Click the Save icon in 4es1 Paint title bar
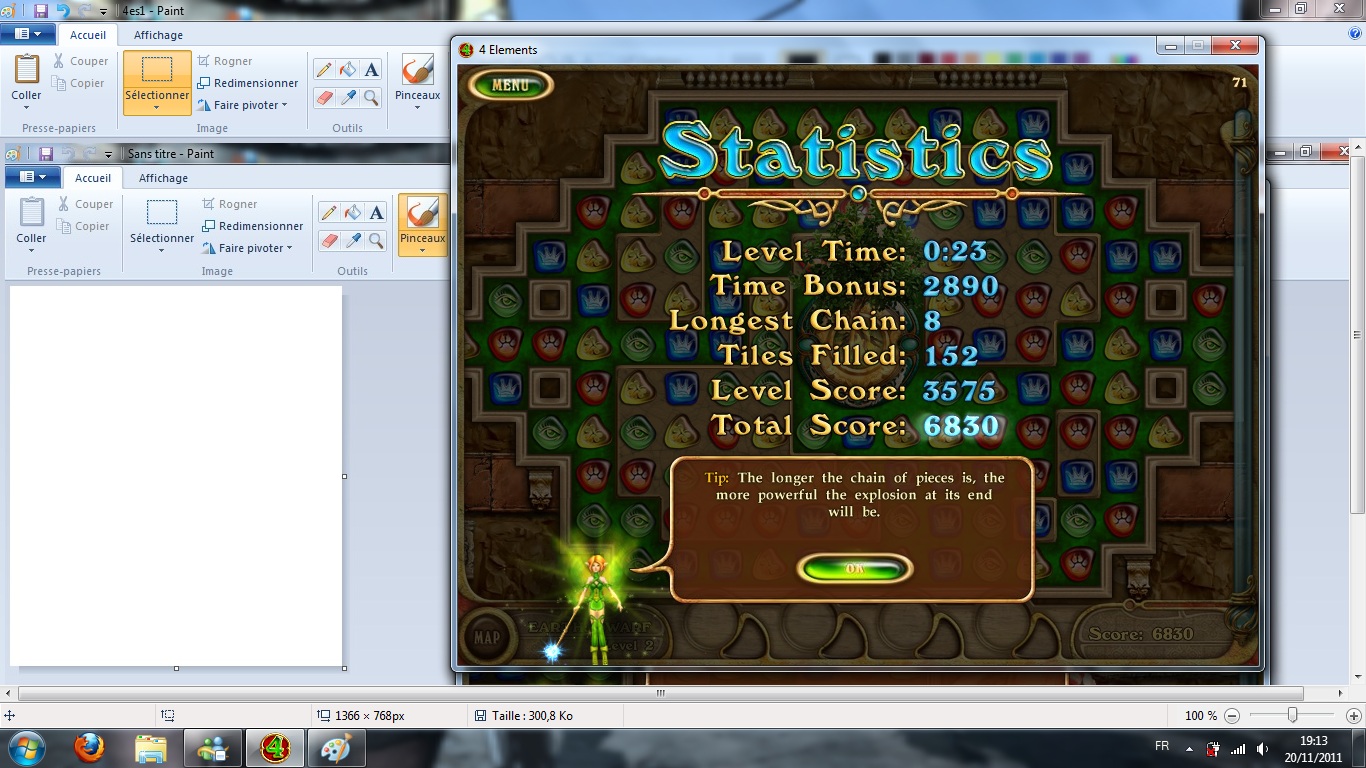This screenshot has height=768, width=1366. tap(41, 11)
